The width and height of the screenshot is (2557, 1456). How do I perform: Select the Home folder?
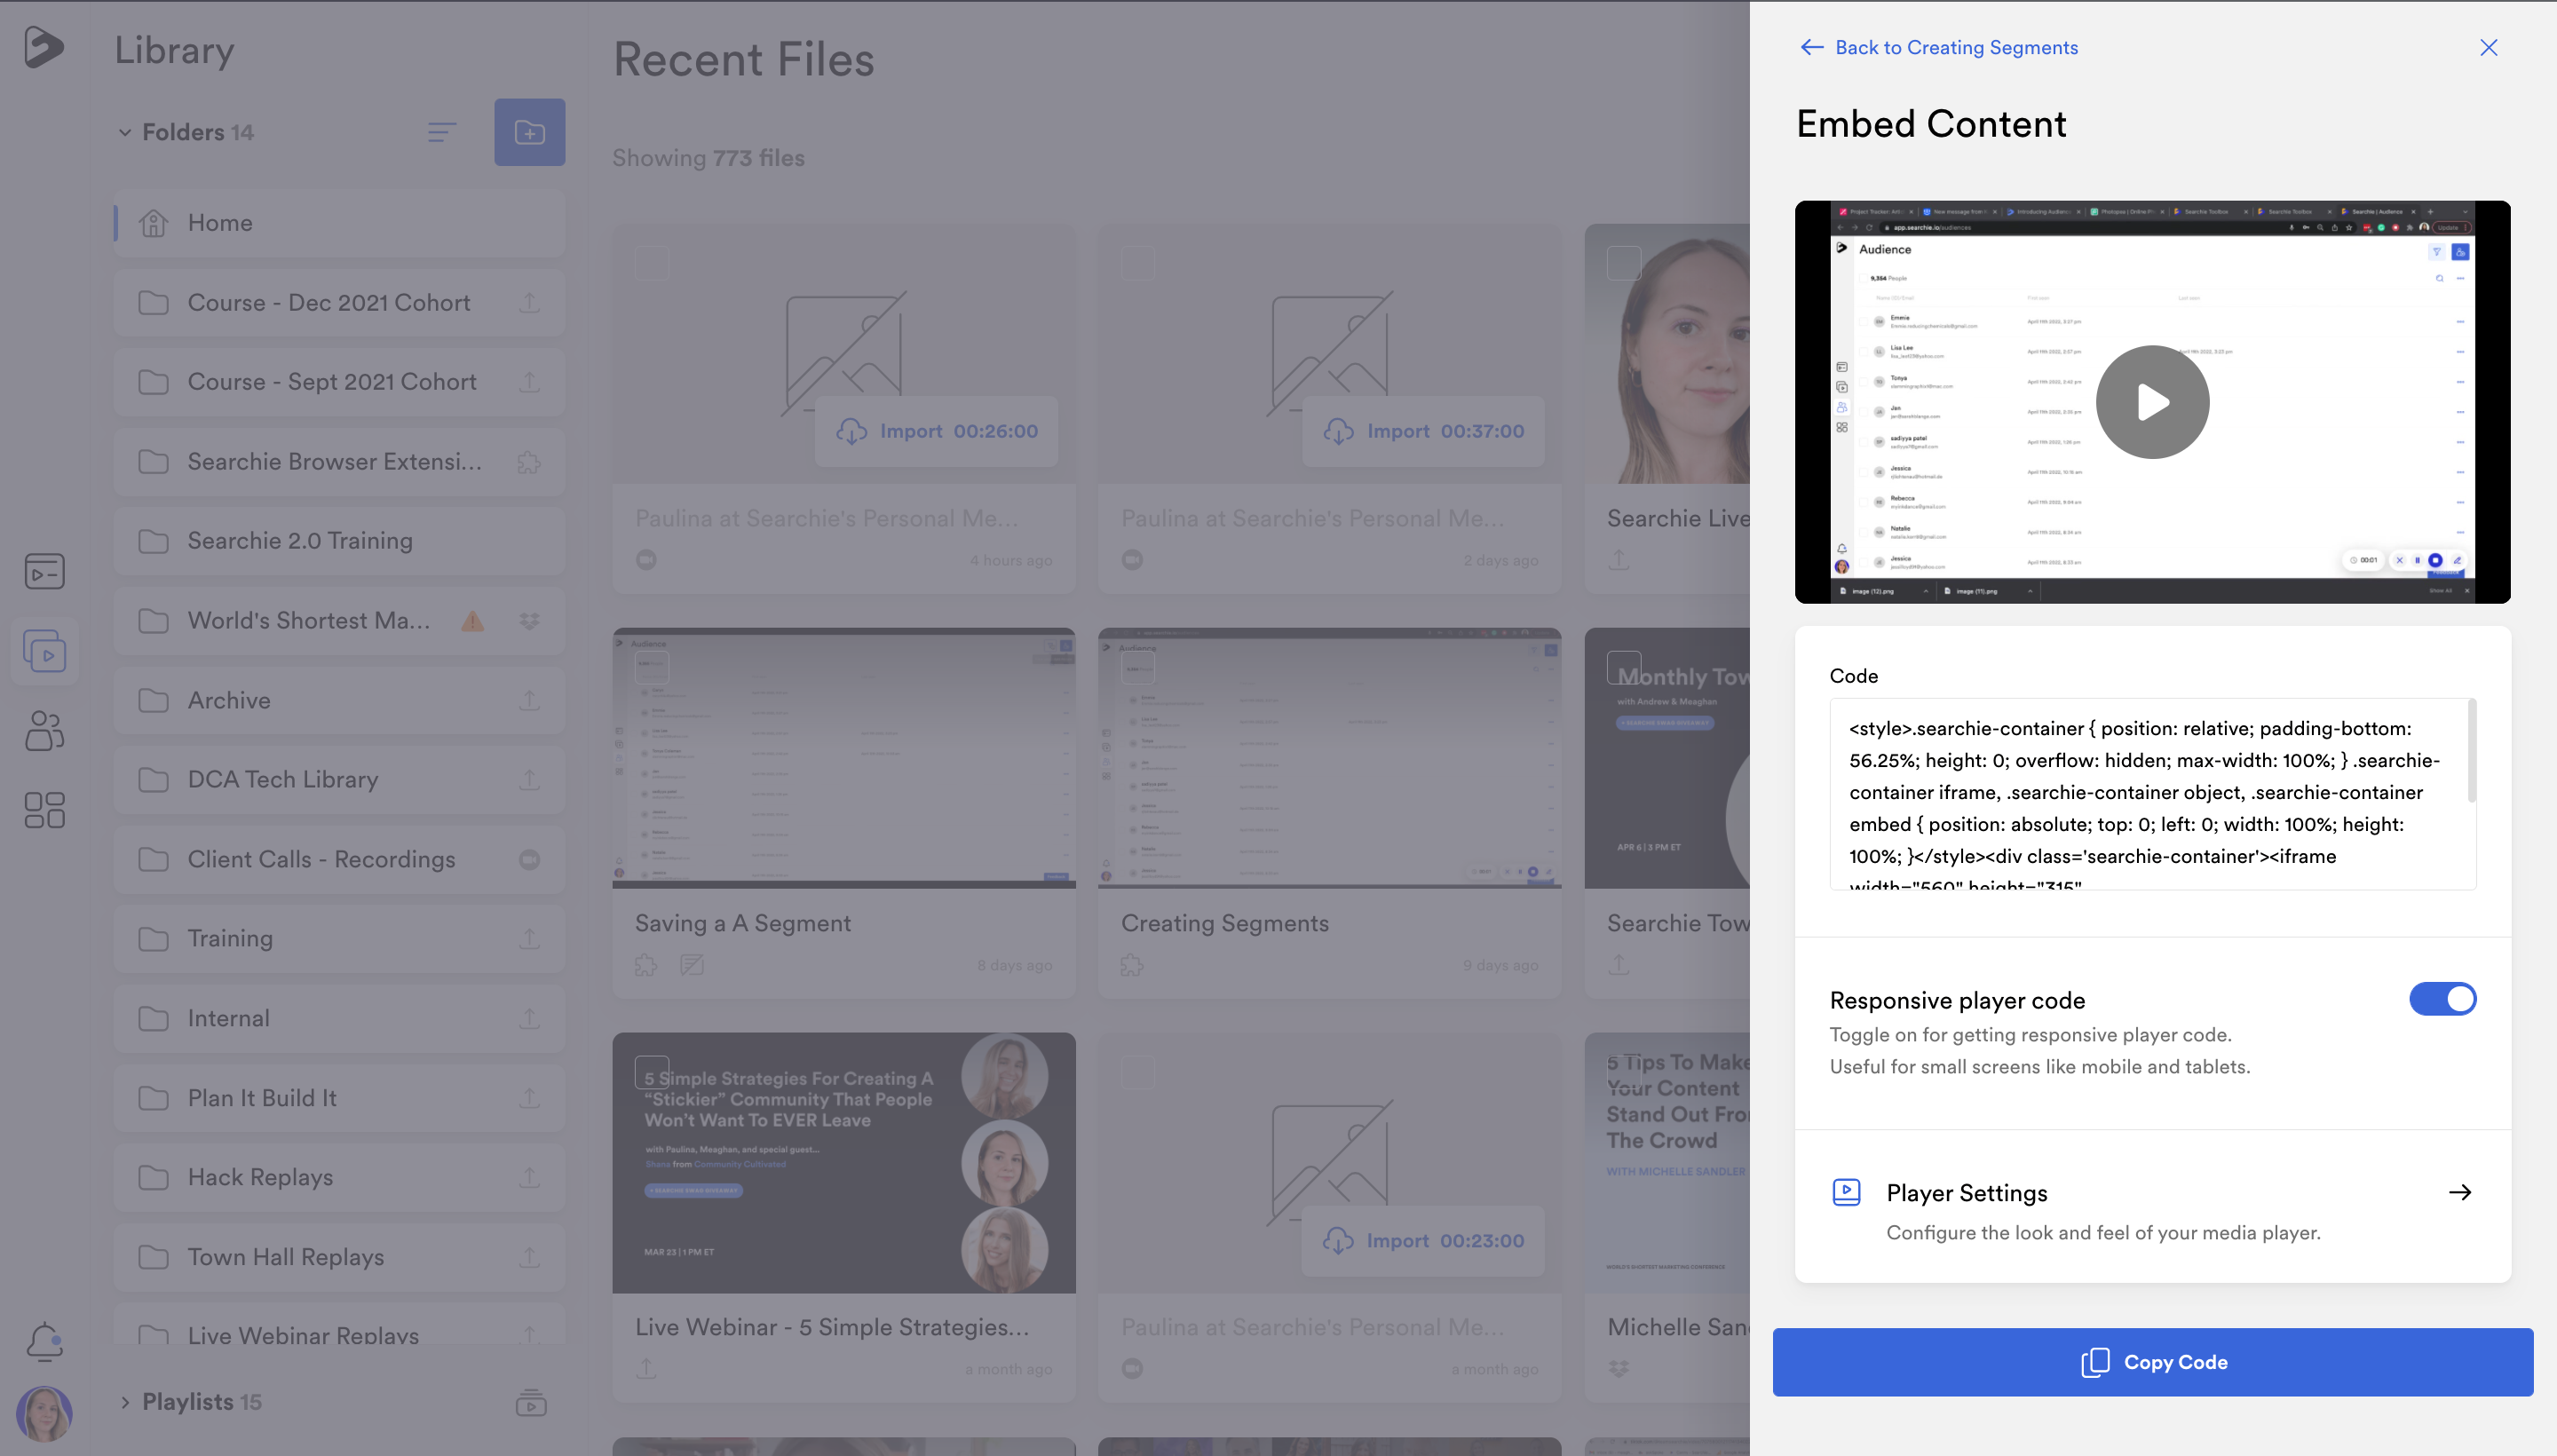point(340,223)
